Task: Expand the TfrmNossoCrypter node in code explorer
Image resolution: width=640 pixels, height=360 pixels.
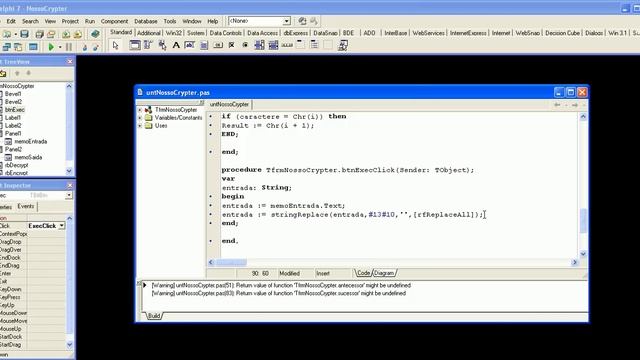Action: point(140,110)
